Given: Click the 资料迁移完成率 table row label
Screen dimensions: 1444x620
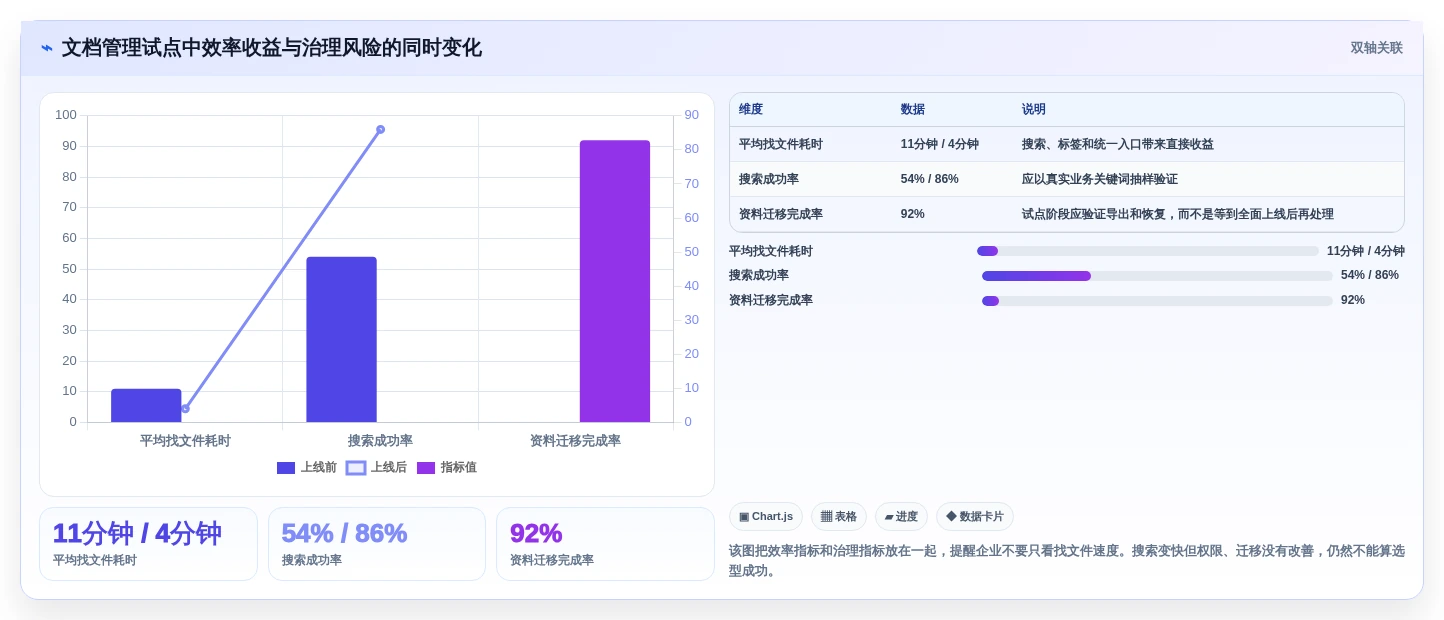Looking at the screenshot, I should tap(781, 214).
